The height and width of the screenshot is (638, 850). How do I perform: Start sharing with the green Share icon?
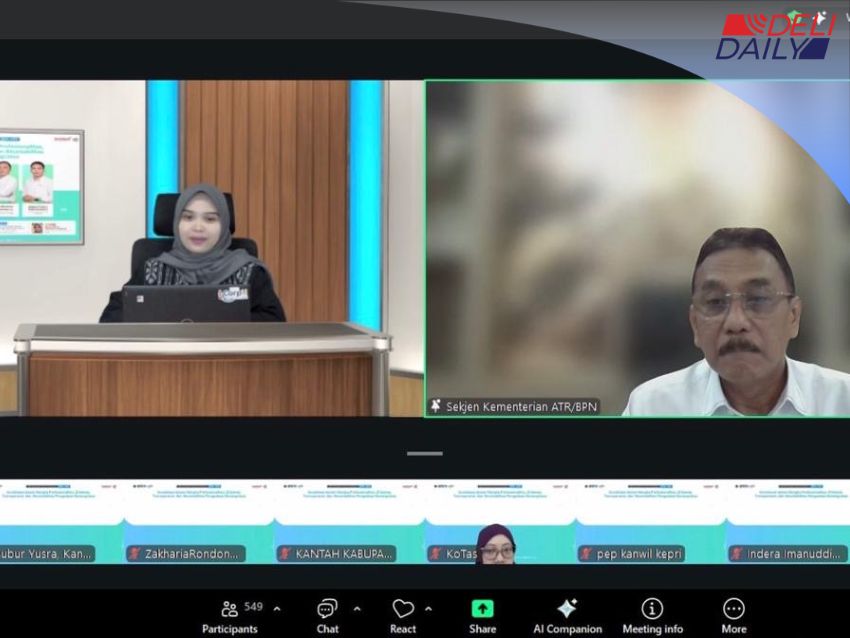click(x=483, y=608)
